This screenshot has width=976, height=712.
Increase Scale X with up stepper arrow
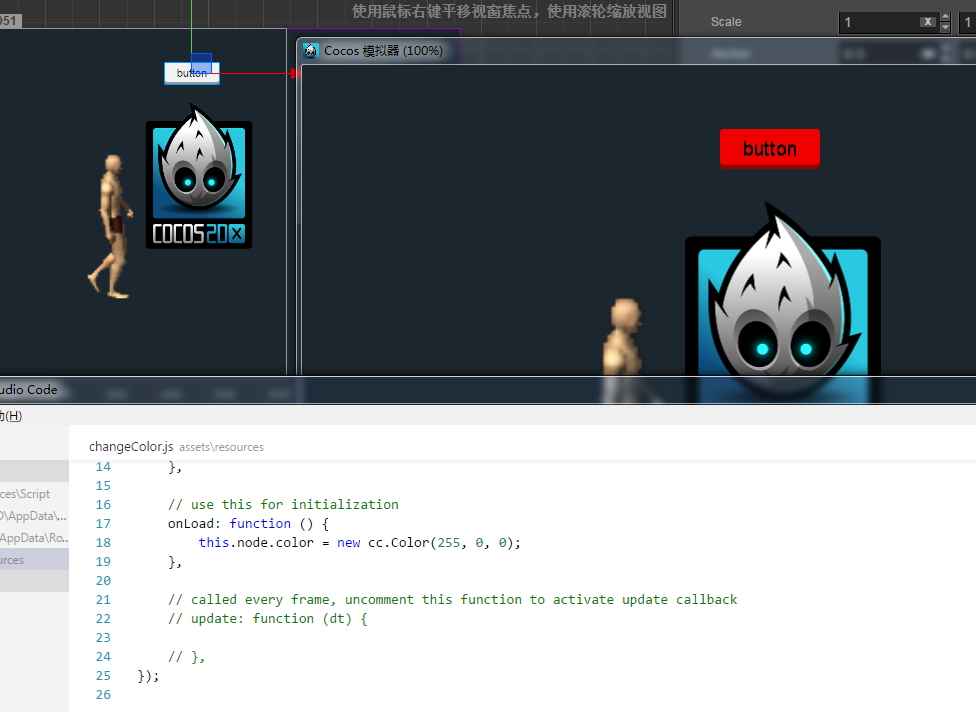click(945, 17)
